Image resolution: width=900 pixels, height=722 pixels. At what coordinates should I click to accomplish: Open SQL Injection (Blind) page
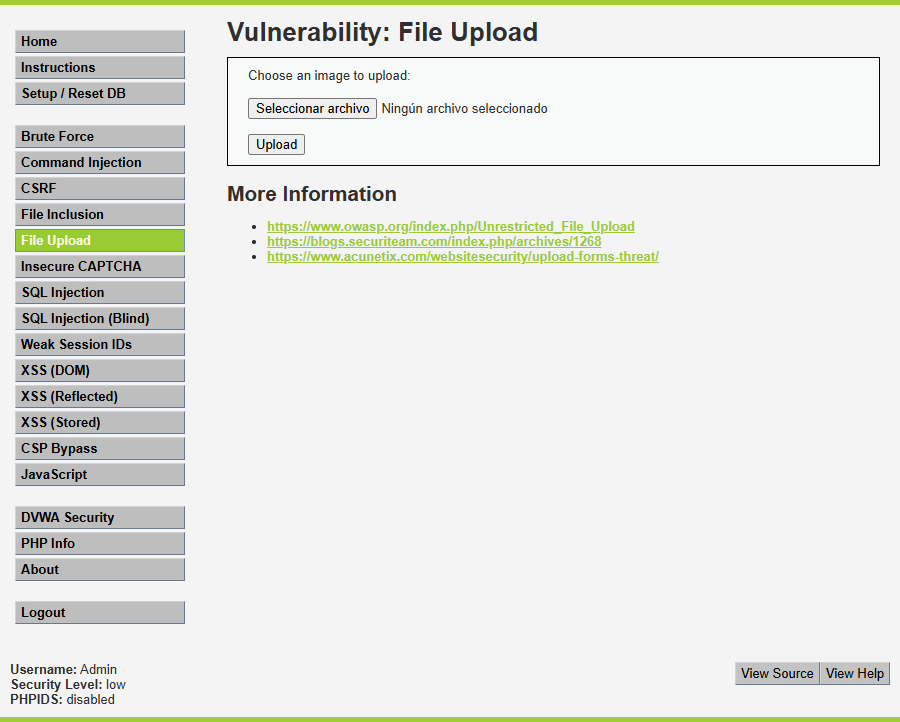100,318
